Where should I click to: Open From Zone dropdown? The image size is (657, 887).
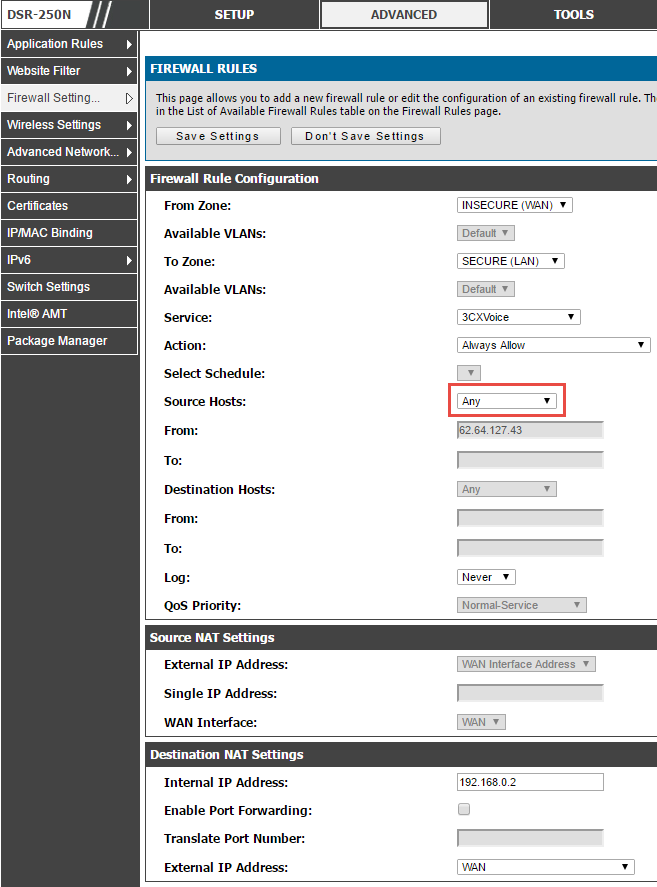514,205
